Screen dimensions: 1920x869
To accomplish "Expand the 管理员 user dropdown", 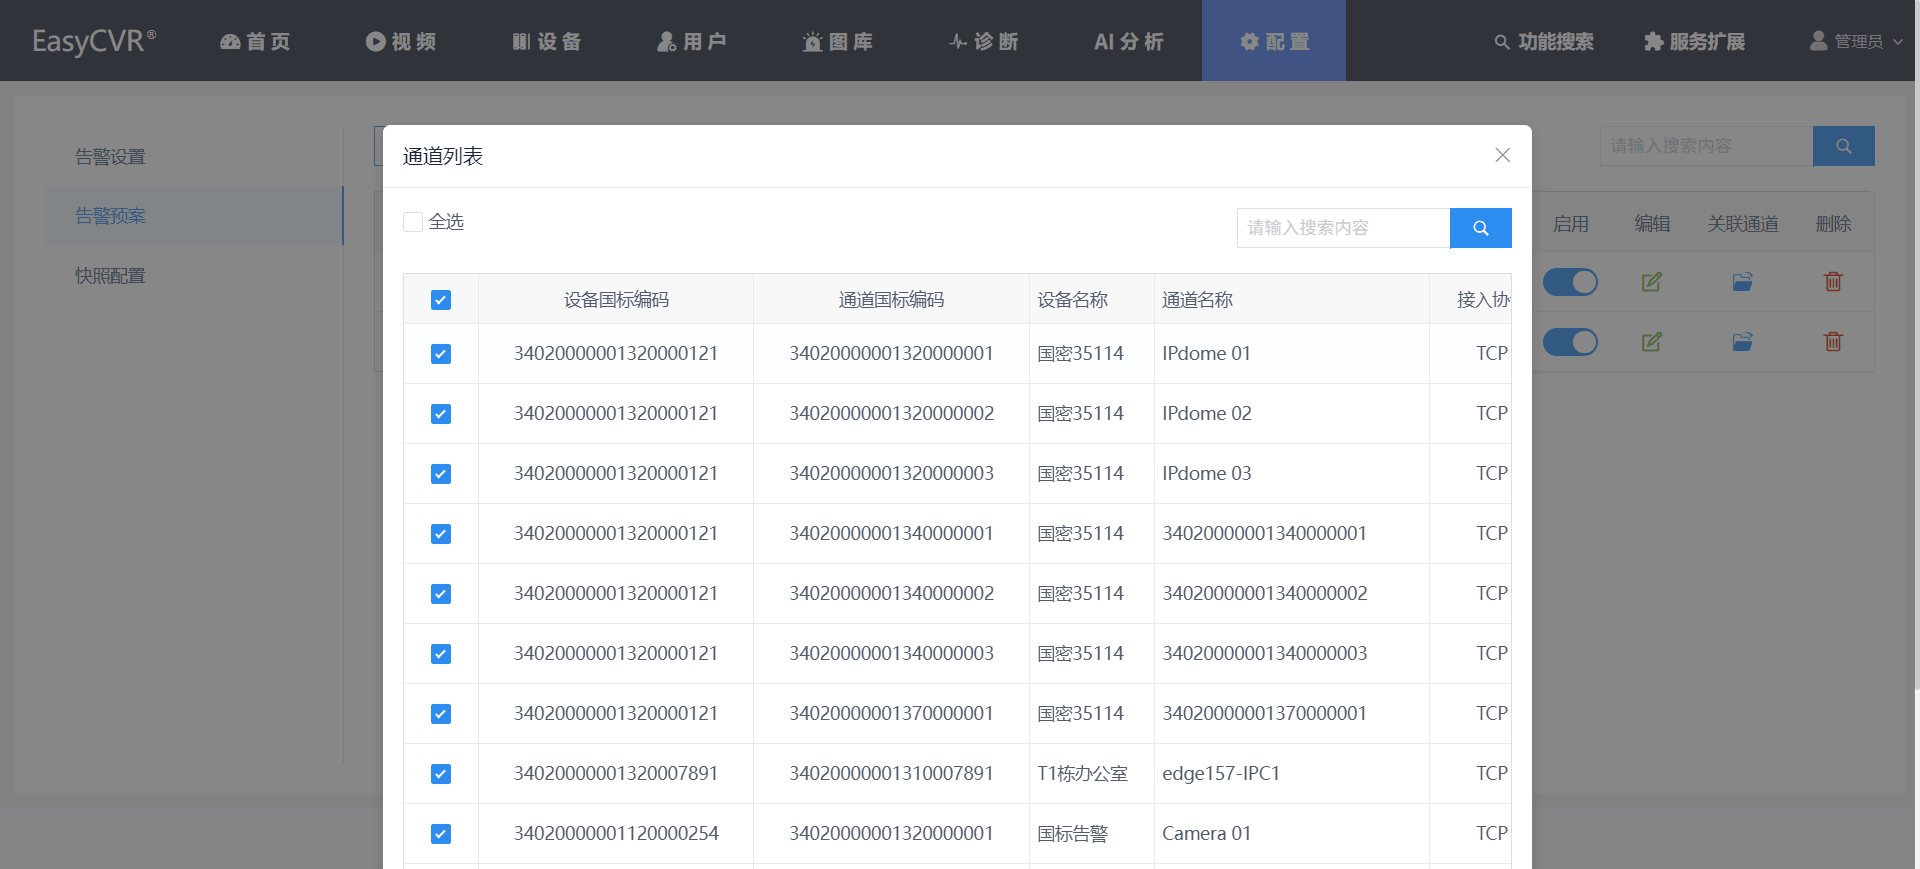I will [1857, 41].
